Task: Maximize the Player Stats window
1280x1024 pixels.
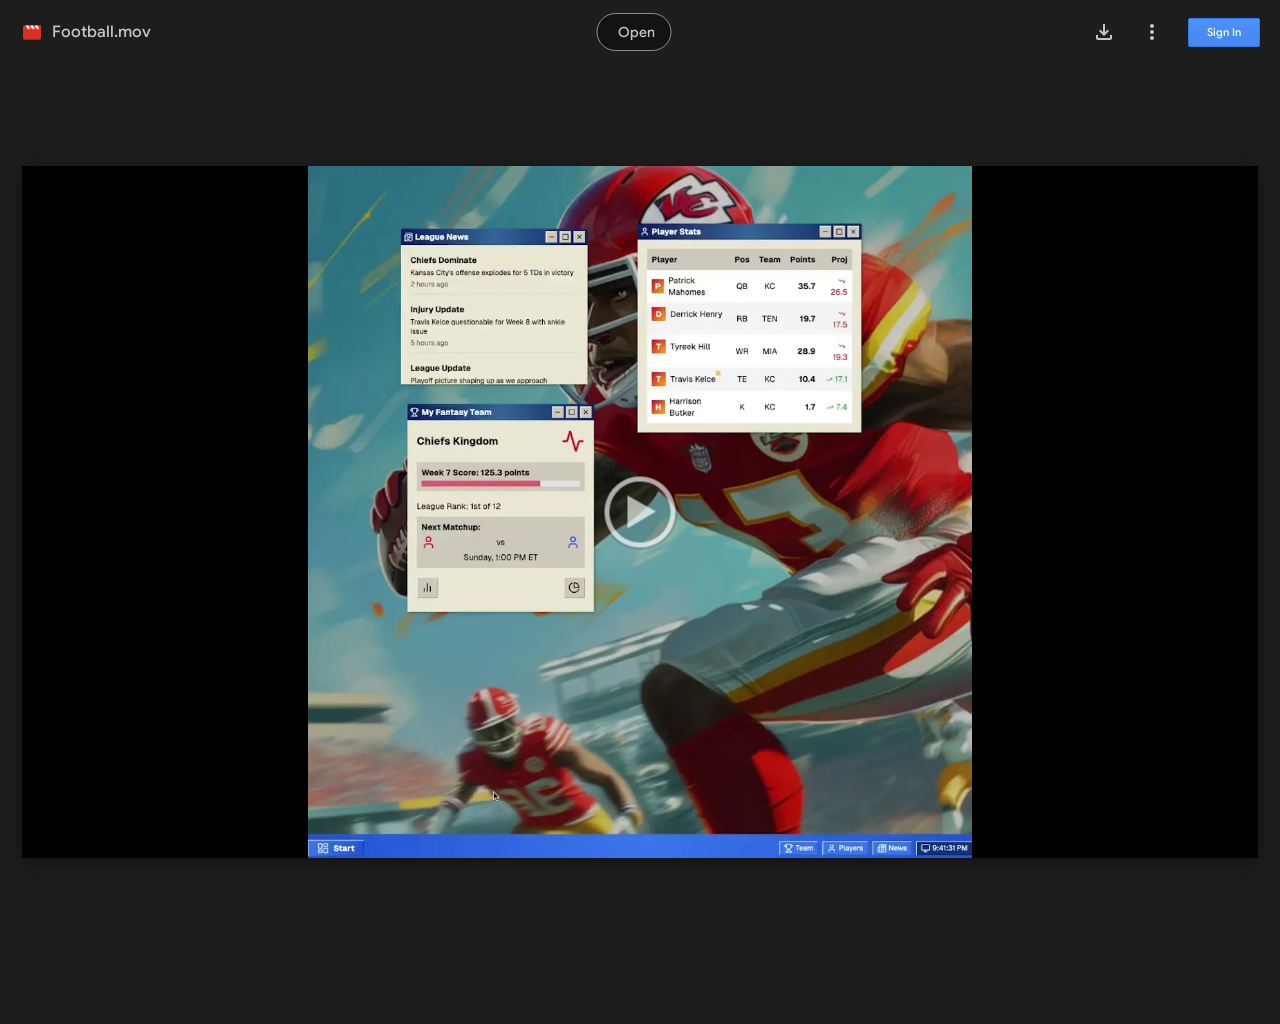Action: tap(839, 231)
